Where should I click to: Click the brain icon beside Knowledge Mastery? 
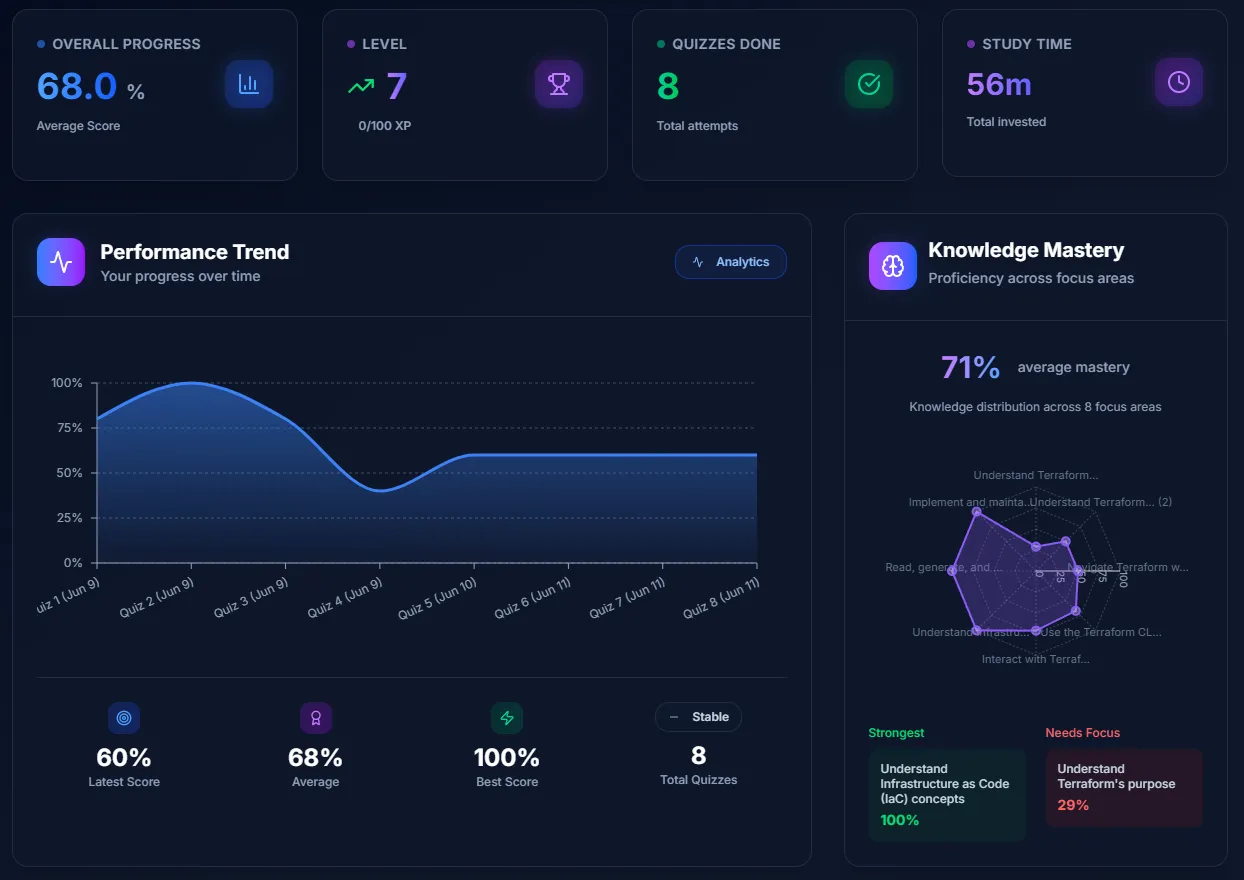[892, 265]
